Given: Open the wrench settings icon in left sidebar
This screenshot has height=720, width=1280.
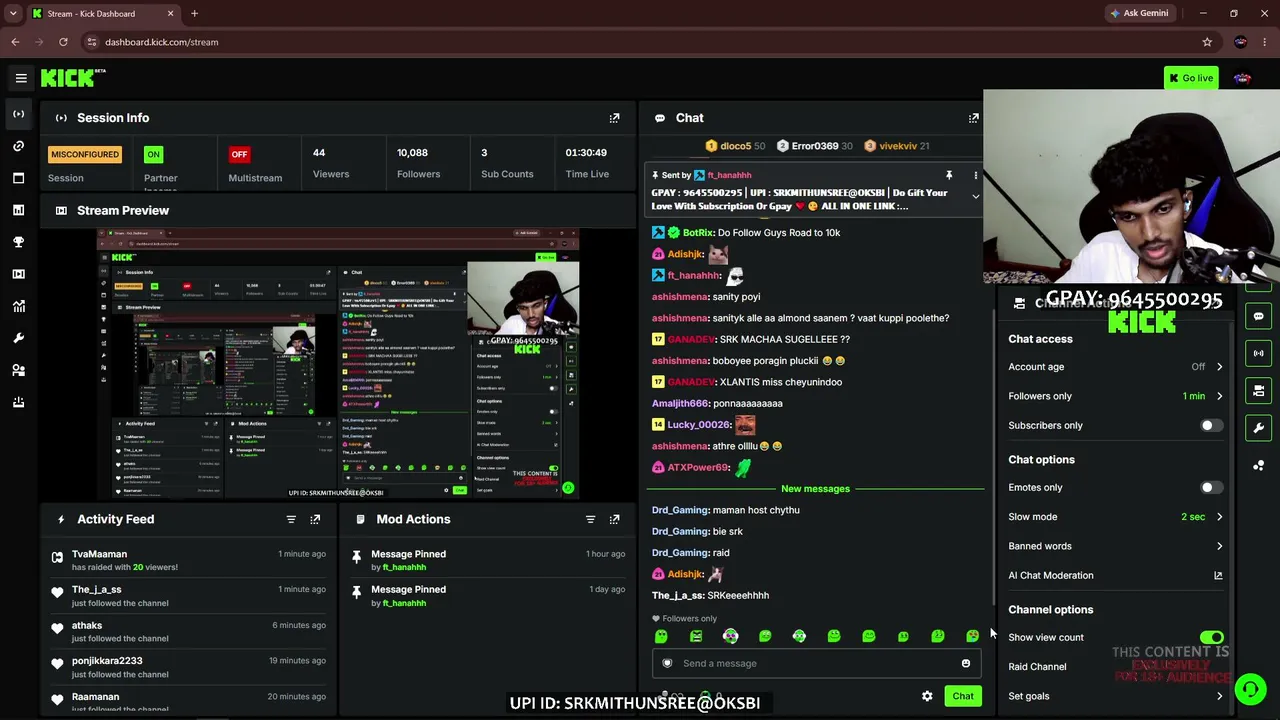Looking at the screenshot, I should pos(19,338).
